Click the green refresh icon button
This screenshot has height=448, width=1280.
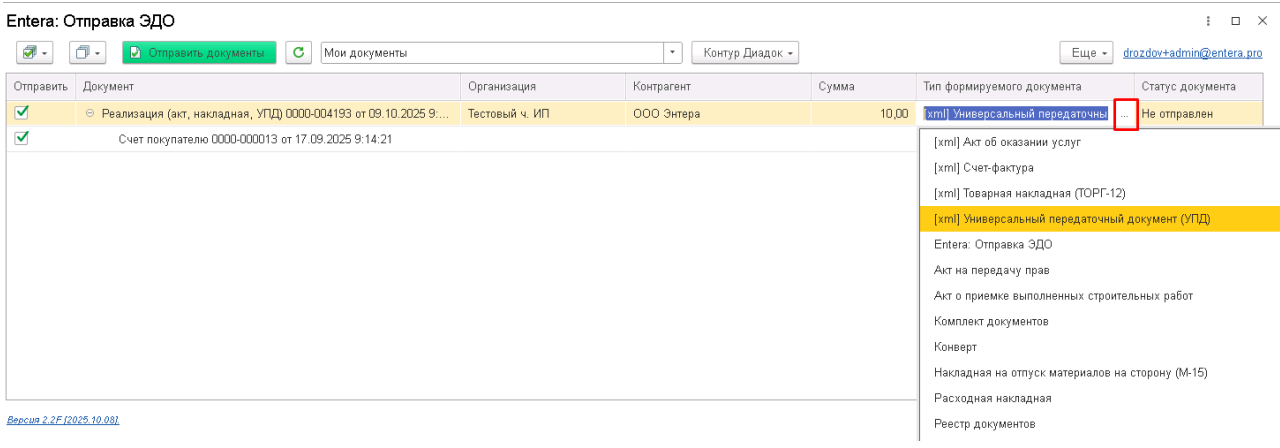[x=298, y=52]
